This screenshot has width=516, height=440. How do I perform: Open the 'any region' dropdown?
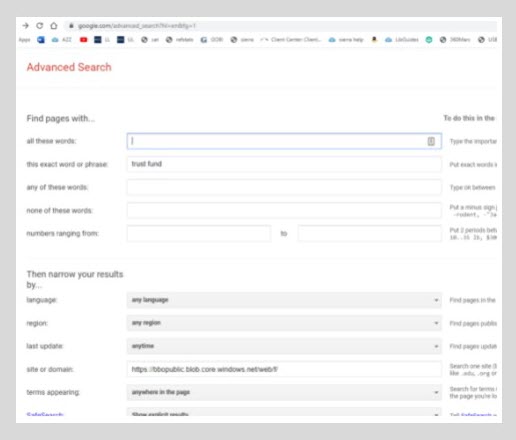point(284,323)
